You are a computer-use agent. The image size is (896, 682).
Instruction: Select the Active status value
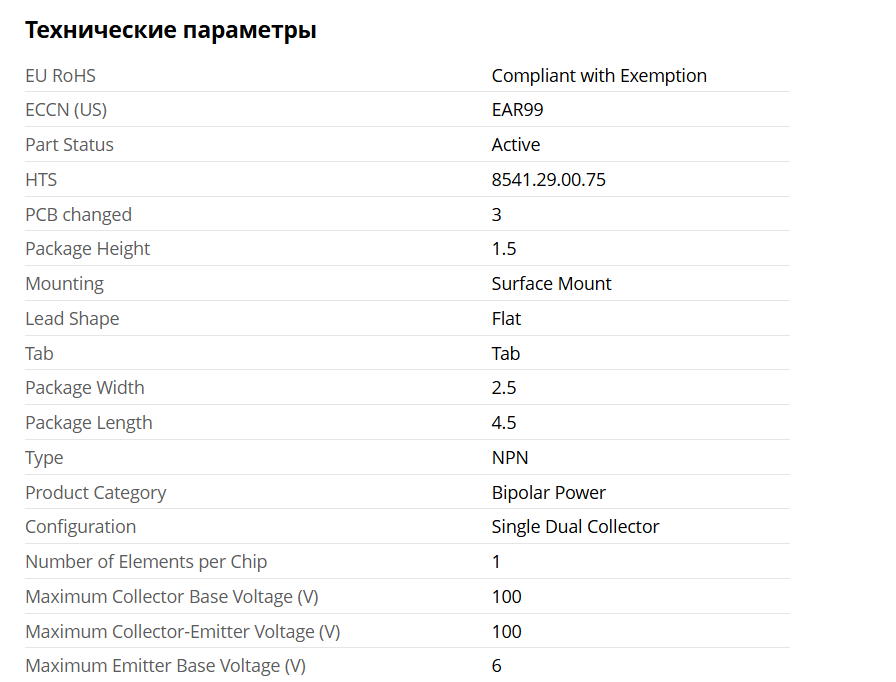pos(515,145)
